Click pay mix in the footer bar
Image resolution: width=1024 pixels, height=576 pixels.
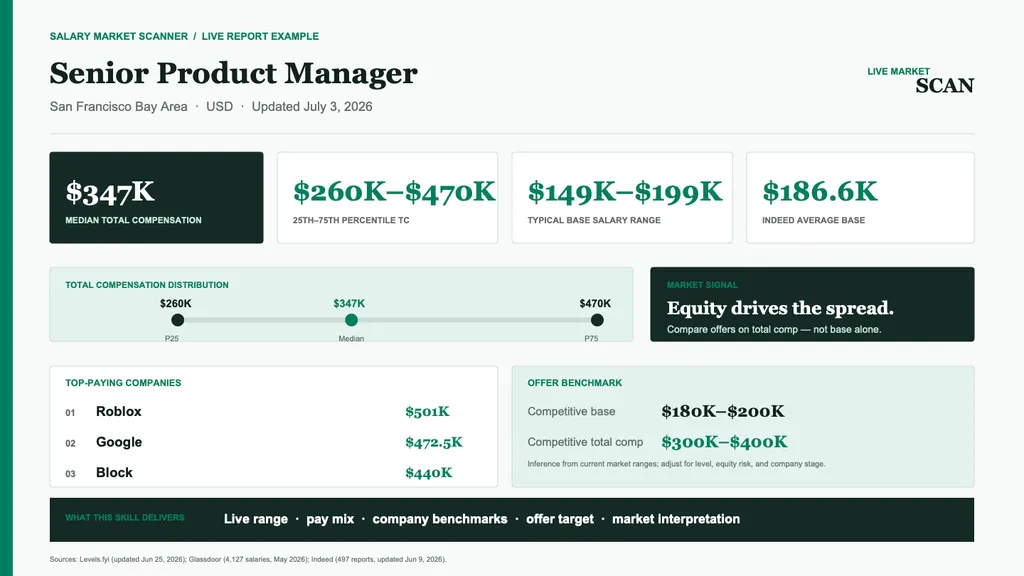pos(330,519)
